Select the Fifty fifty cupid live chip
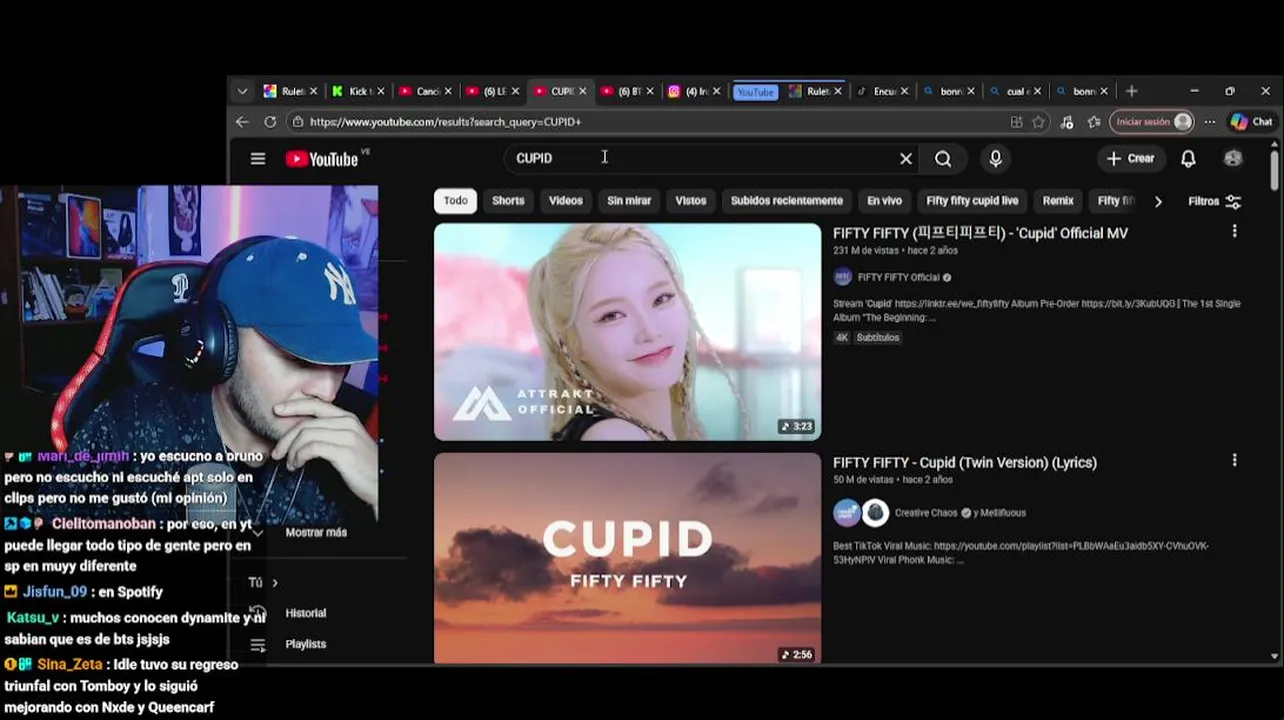The width and height of the screenshot is (1284, 720). [972, 201]
